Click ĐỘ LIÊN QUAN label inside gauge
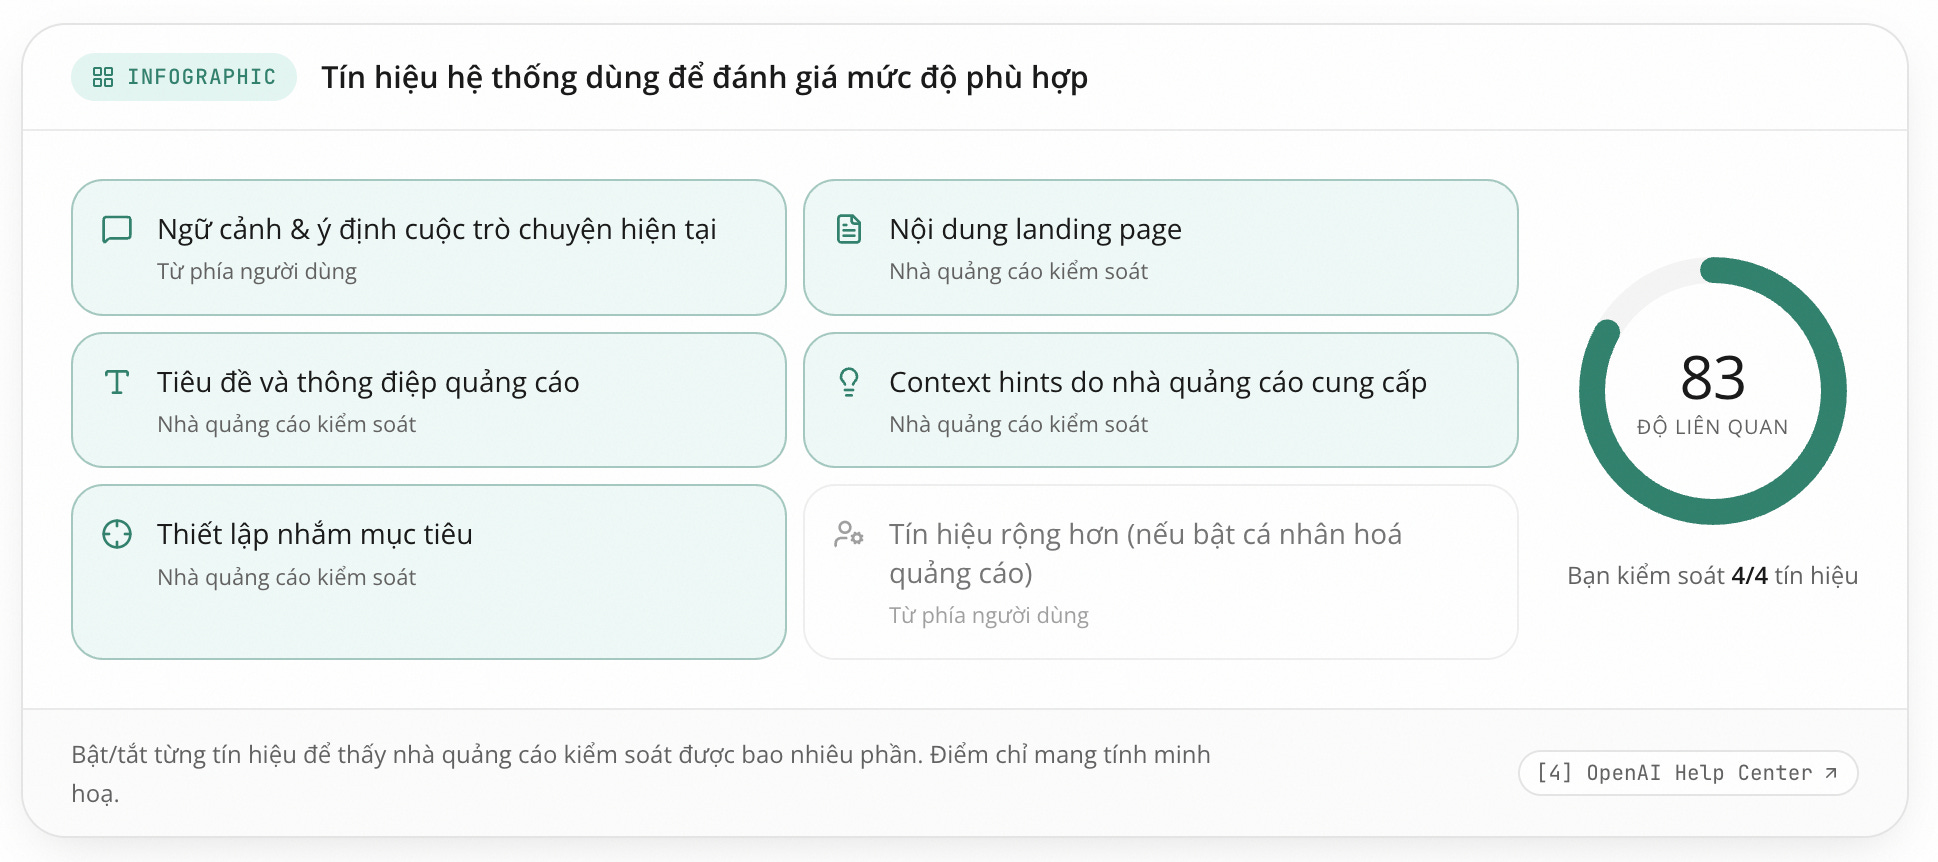The width and height of the screenshot is (1938, 862). pos(1713,427)
